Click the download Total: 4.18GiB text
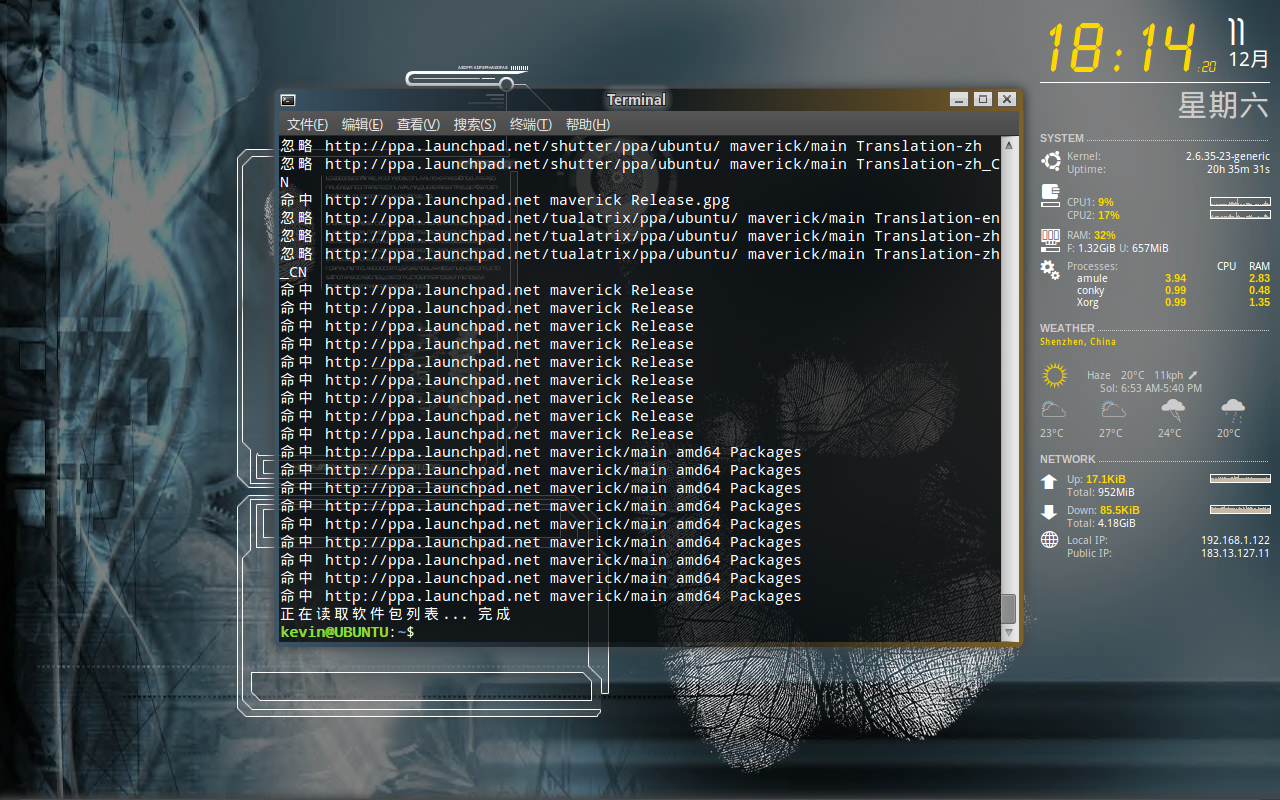The height and width of the screenshot is (800, 1280). [1101, 524]
